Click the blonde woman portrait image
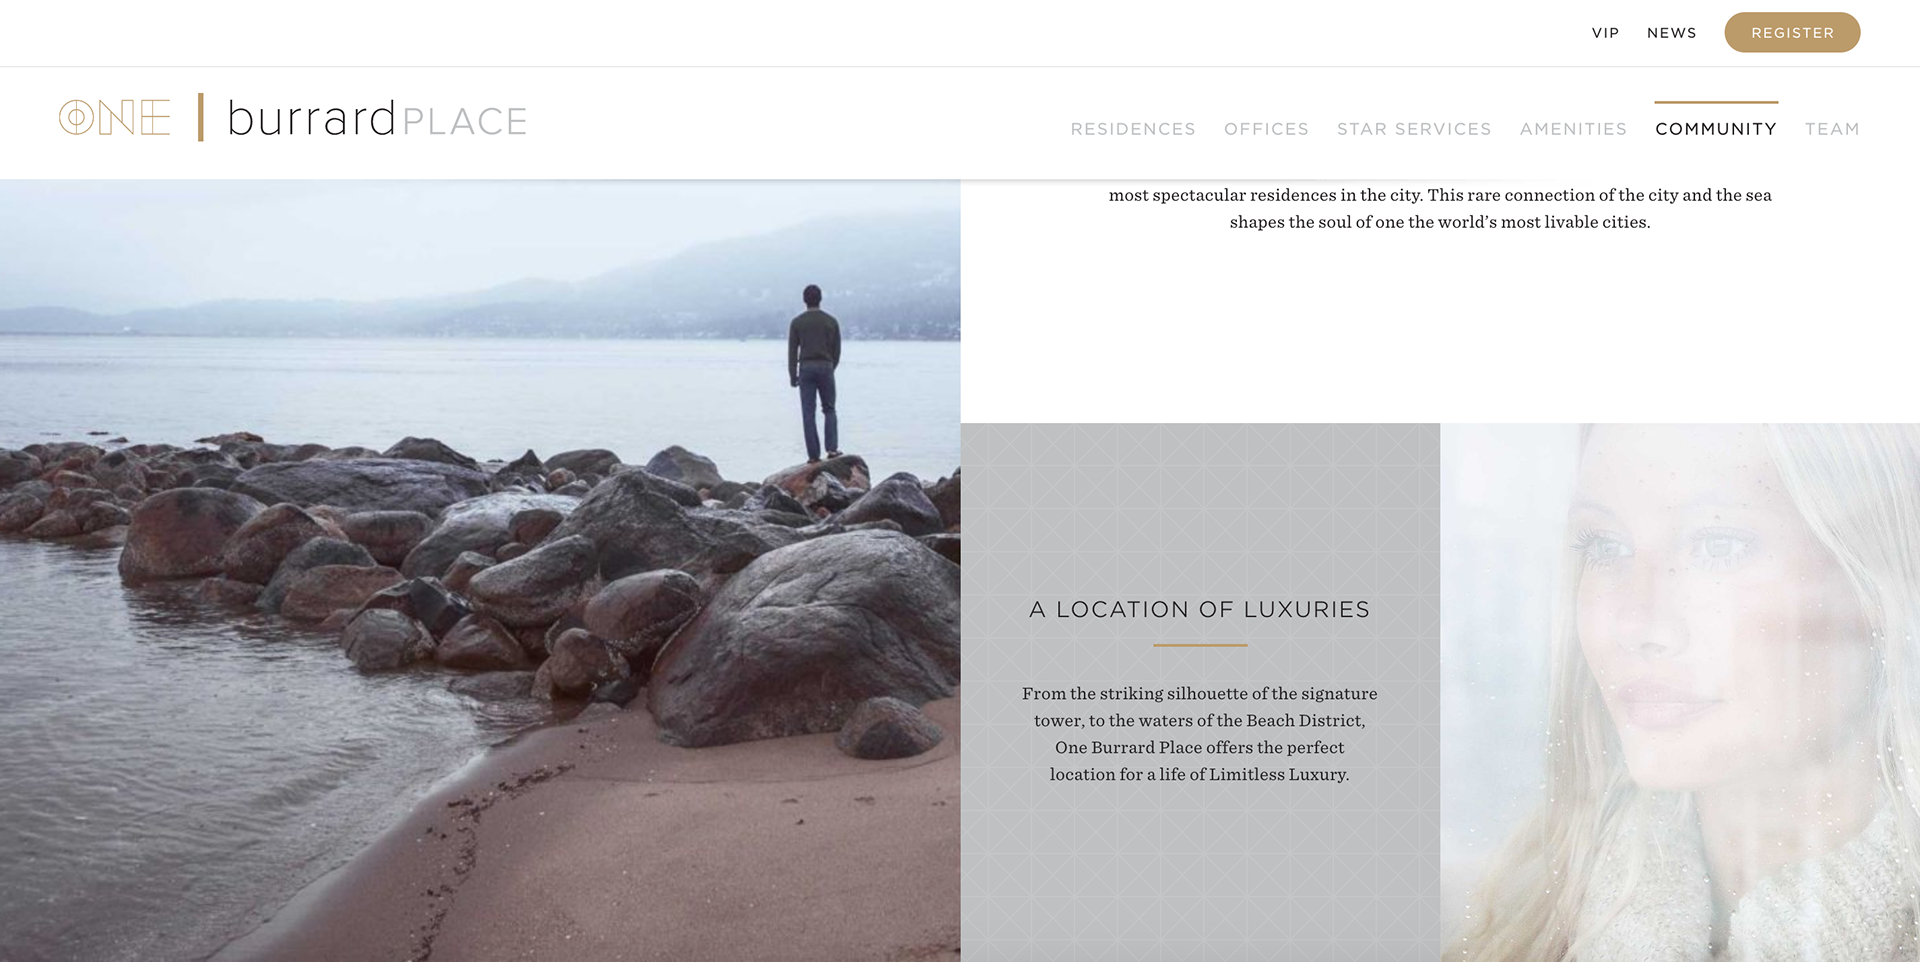The width and height of the screenshot is (1920, 962). click(1680, 692)
